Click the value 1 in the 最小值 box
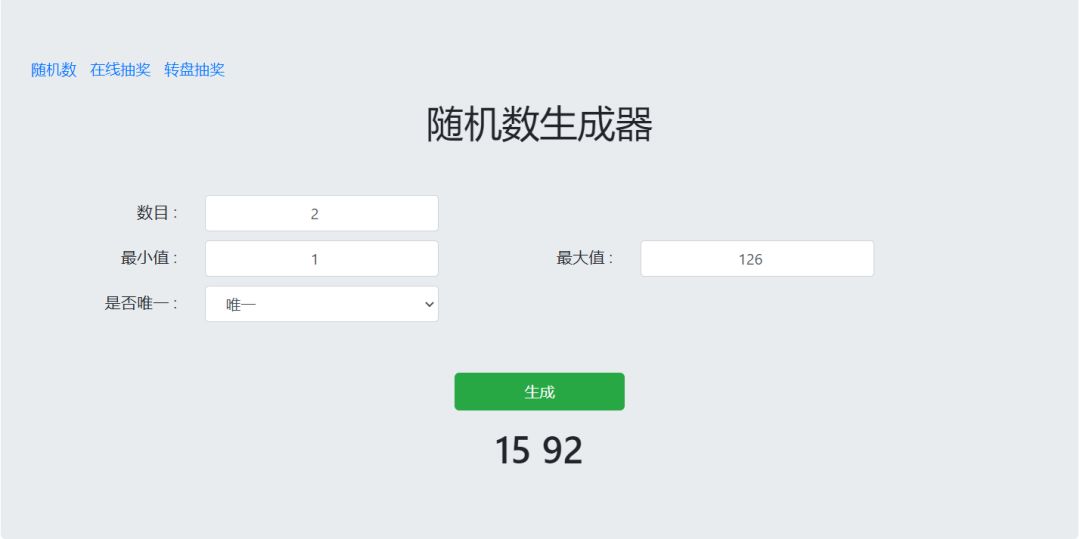The height and width of the screenshot is (539, 1080). tap(315, 259)
